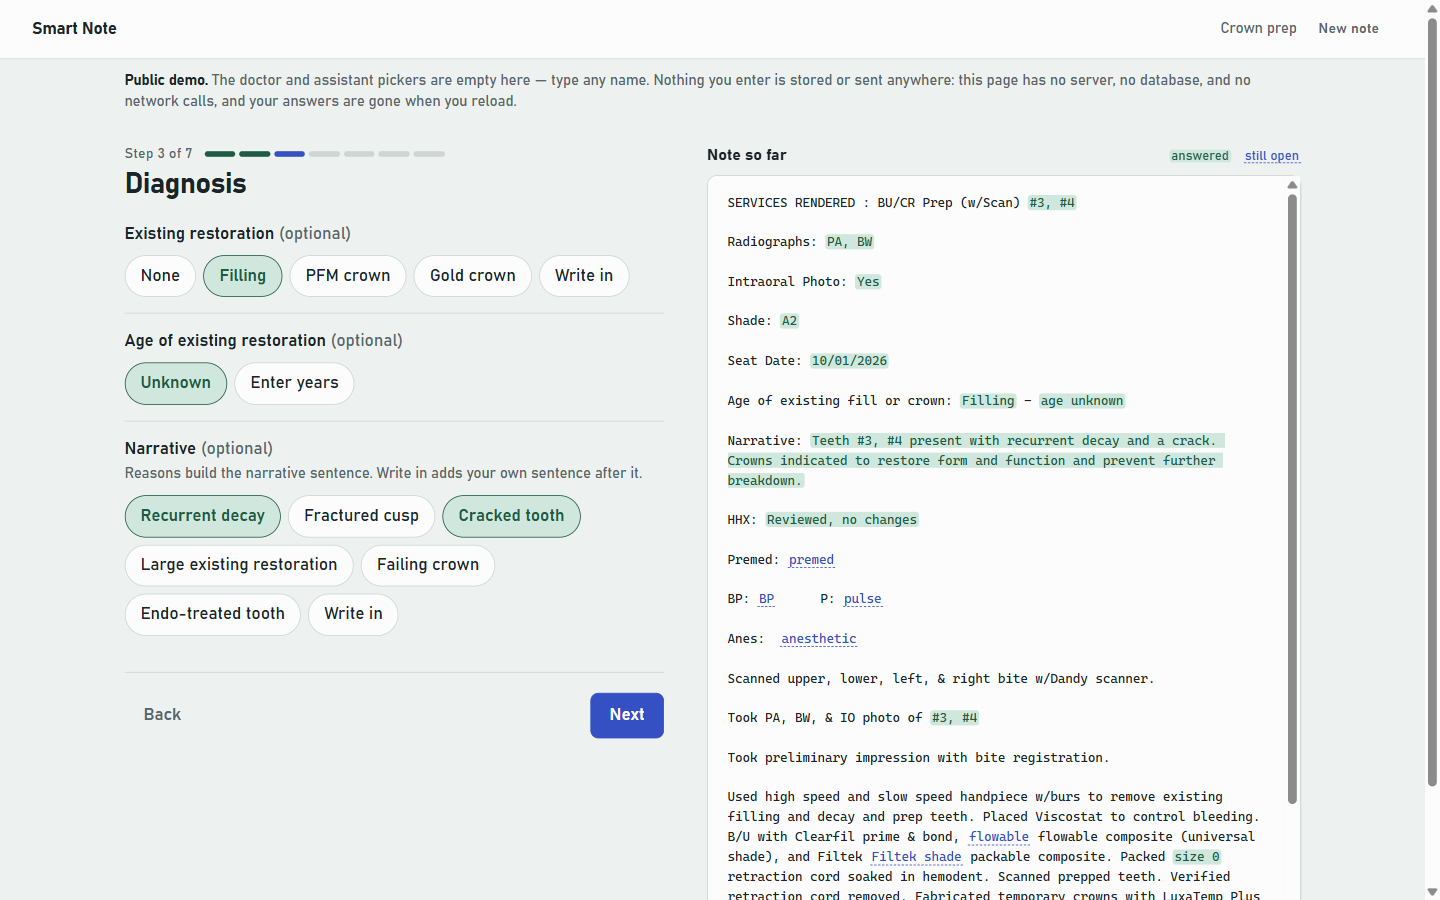
Task: Click the seat date 10/01/2026
Action: point(849,361)
